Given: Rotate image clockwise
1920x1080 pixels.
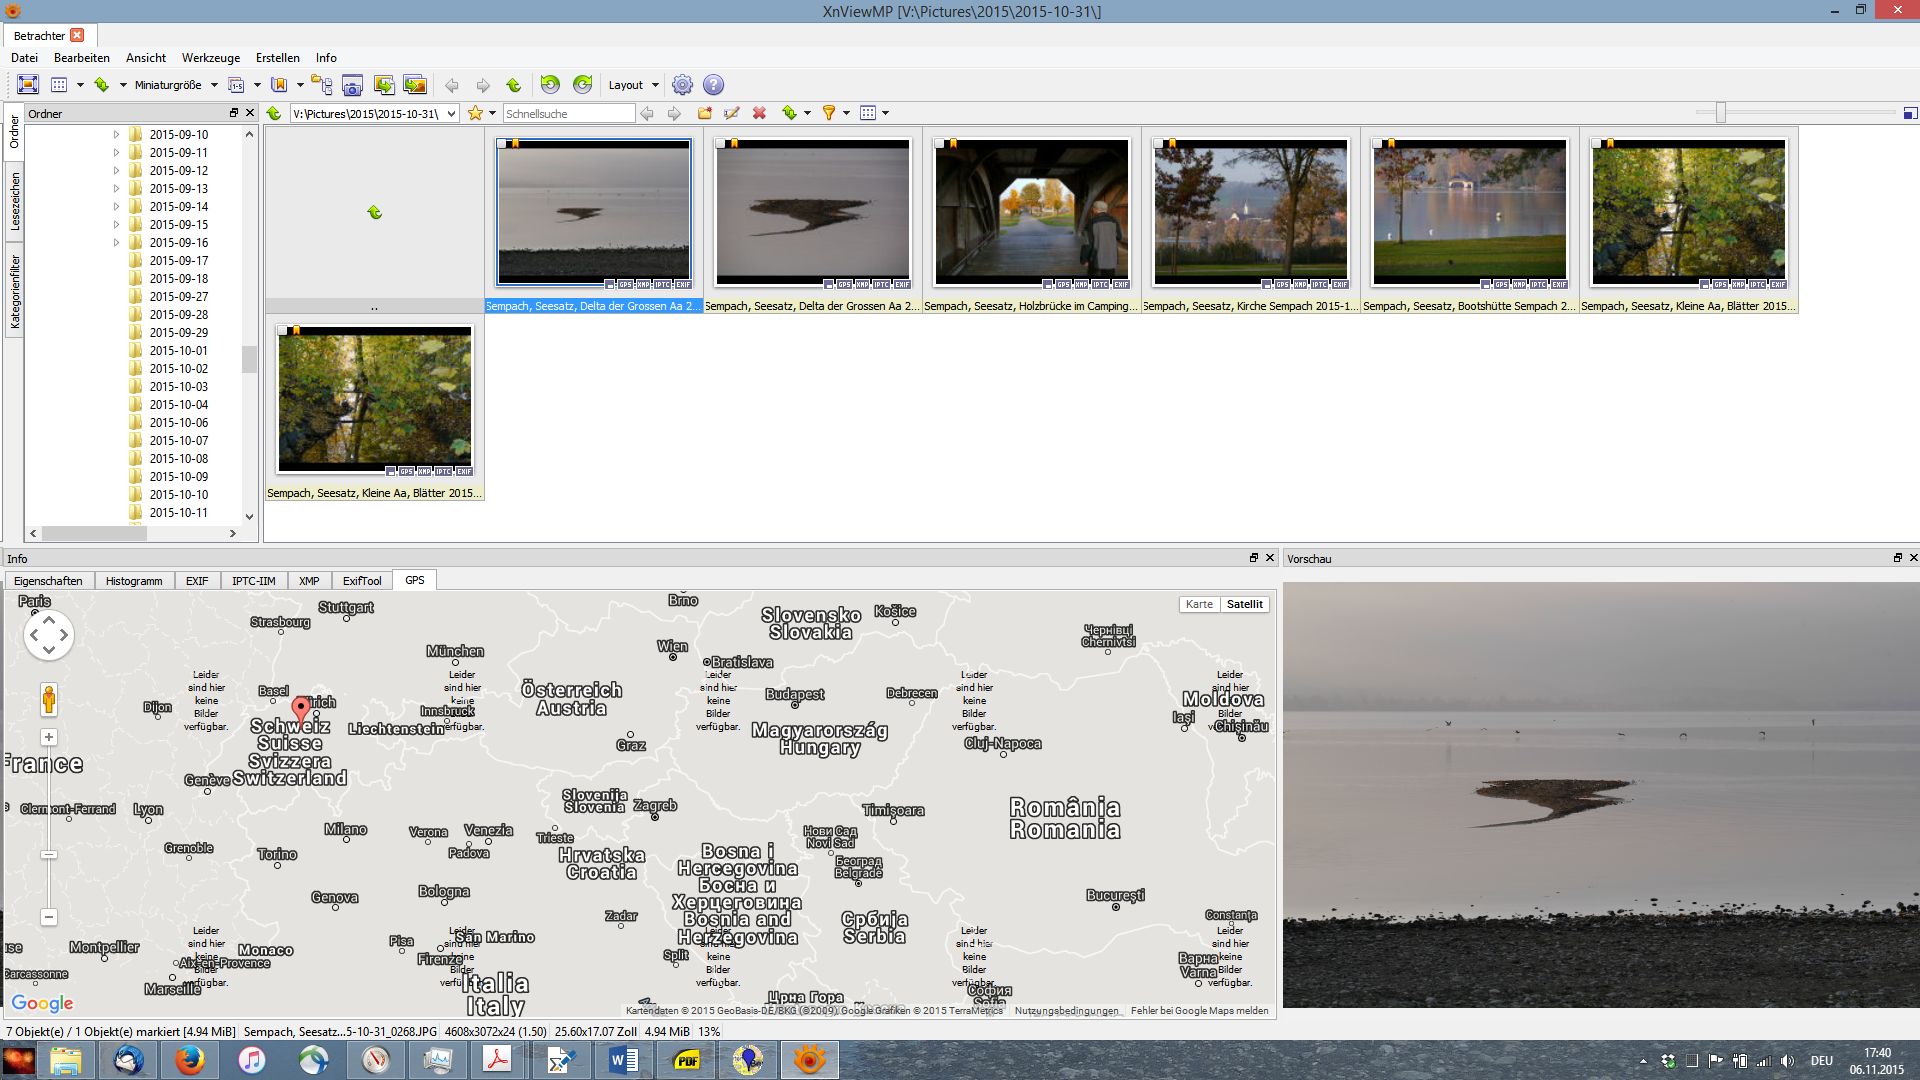Looking at the screenshot, I should point(582,85).
